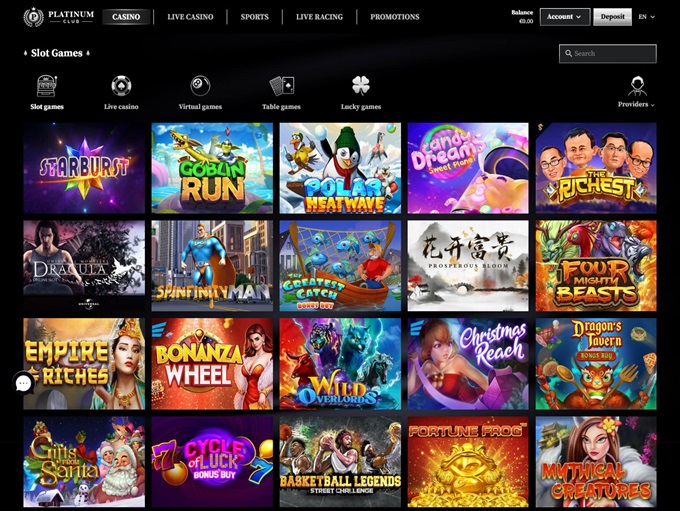Open the Account dropdown menu
Screen dimensions: 680x511
[x=565, y=17]
